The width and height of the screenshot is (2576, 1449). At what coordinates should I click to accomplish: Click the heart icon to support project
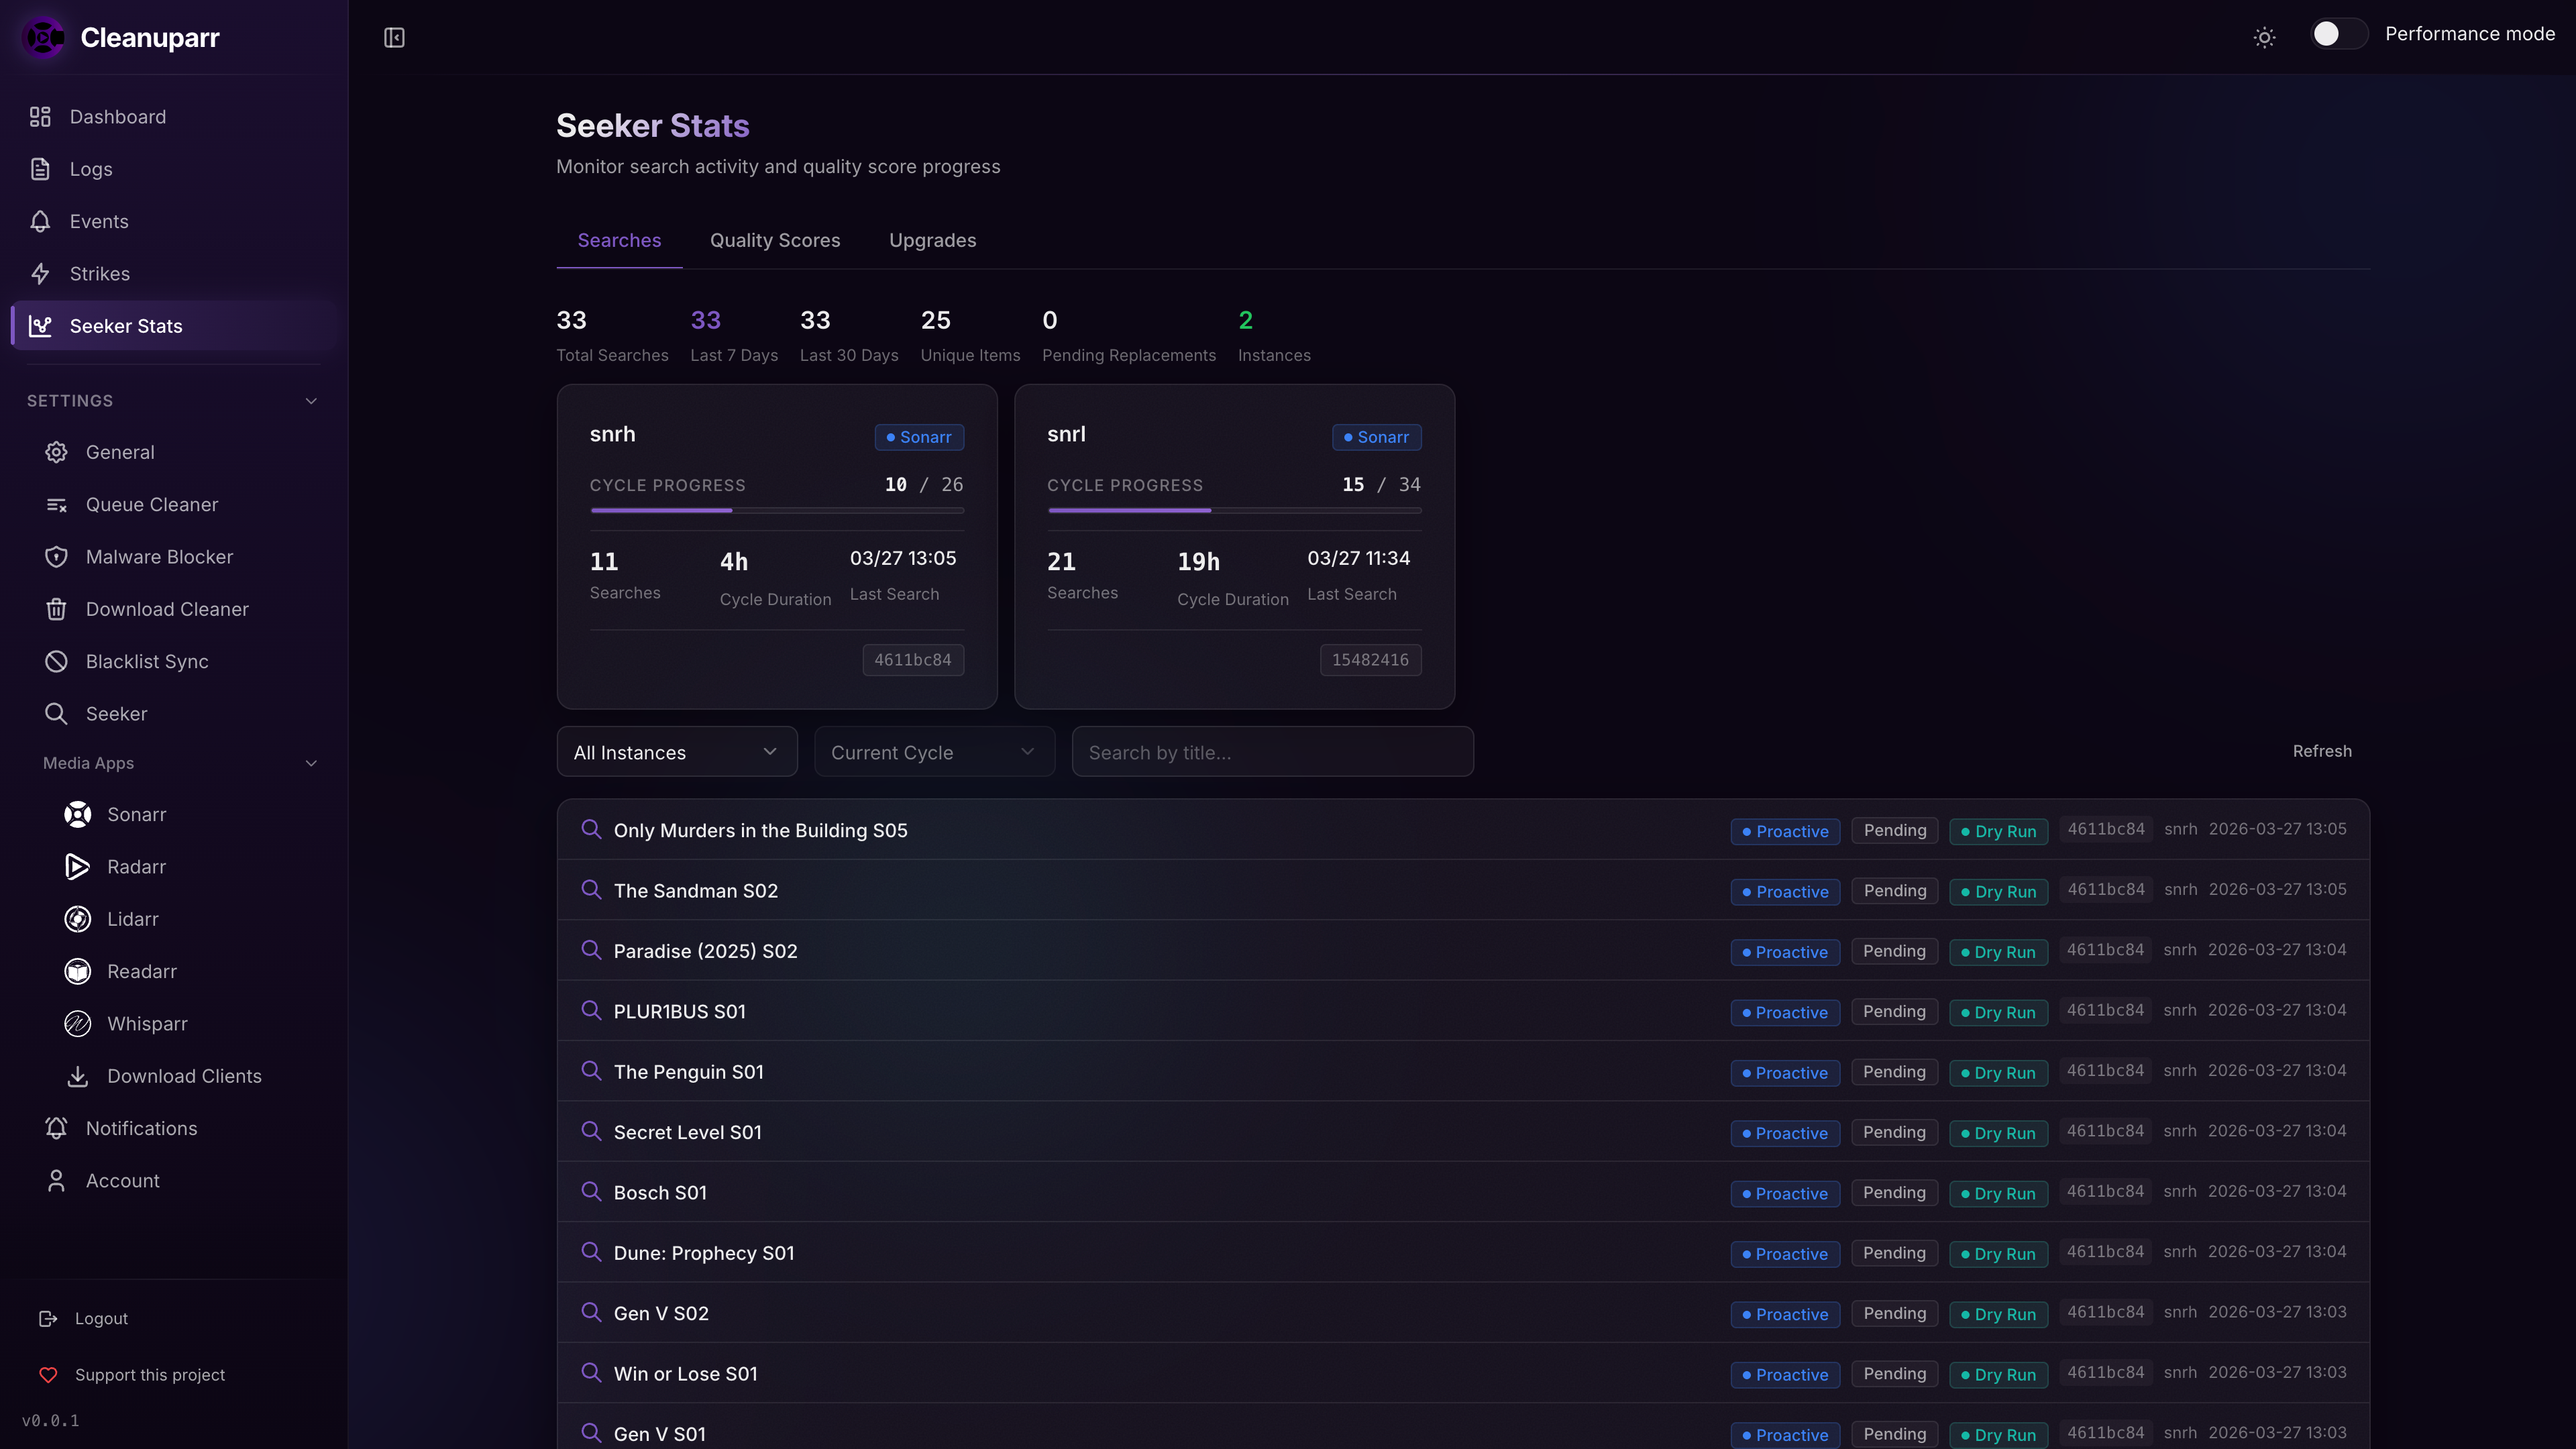tap(48, 1375)
